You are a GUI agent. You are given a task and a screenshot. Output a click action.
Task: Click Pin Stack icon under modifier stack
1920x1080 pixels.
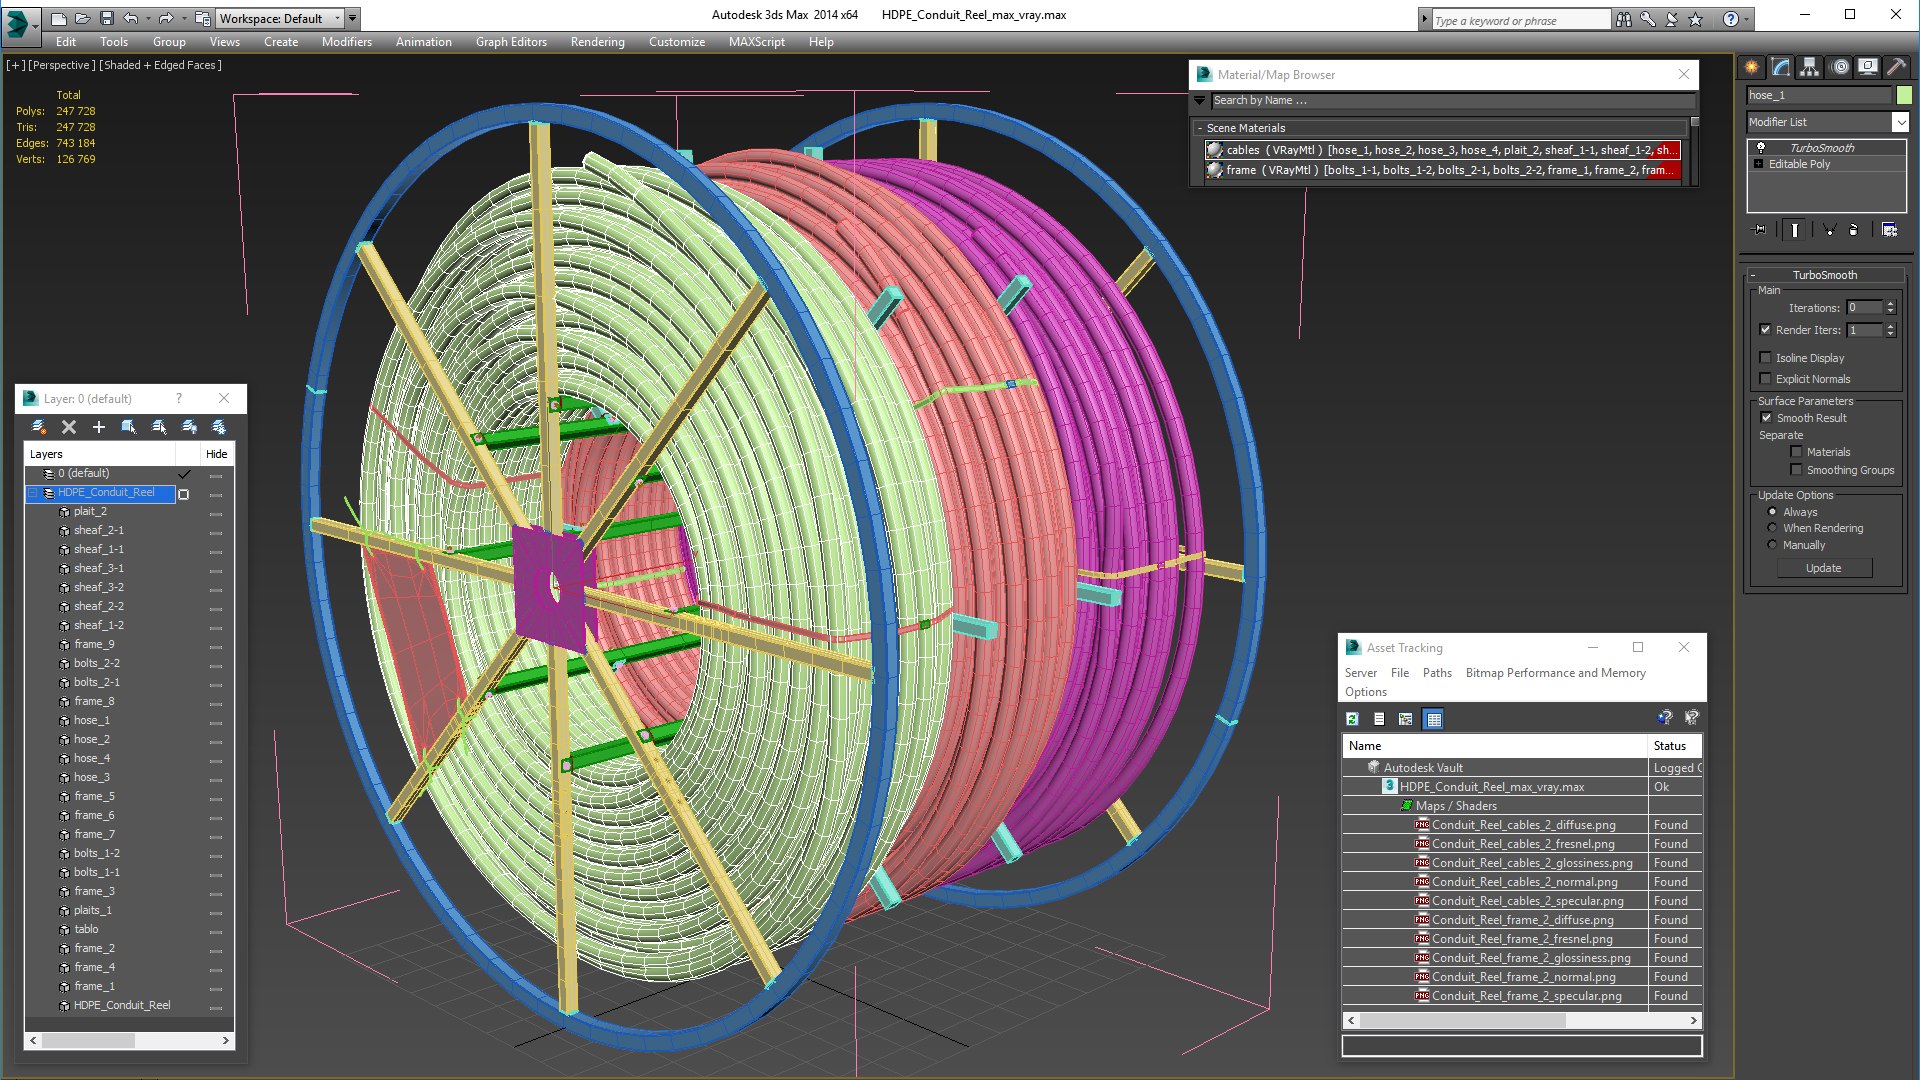1760,230
